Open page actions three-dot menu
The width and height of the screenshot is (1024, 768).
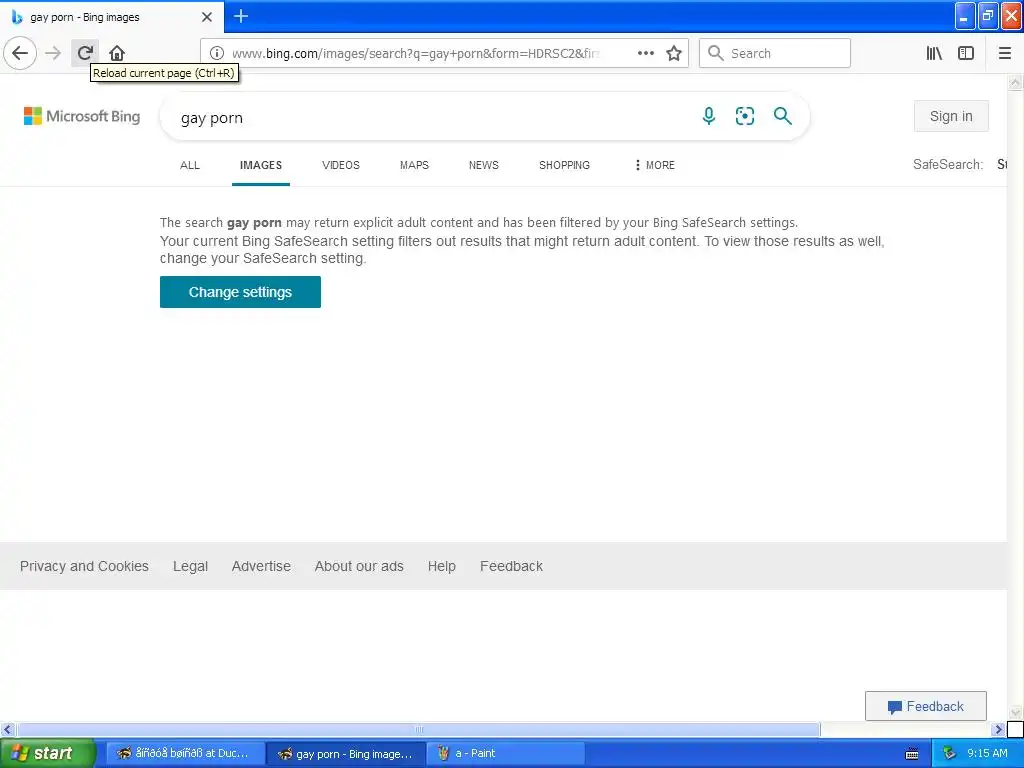click(645, 54)
